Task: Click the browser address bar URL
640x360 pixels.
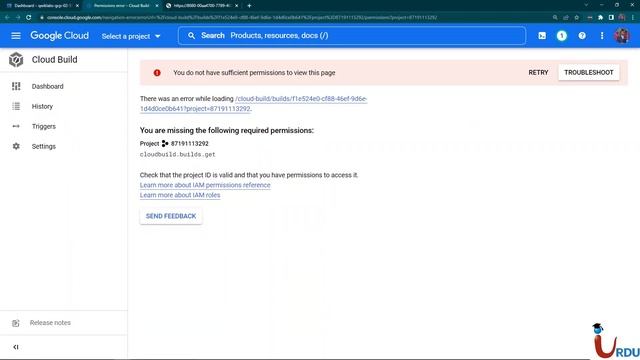Action: (x=242, y=18)
